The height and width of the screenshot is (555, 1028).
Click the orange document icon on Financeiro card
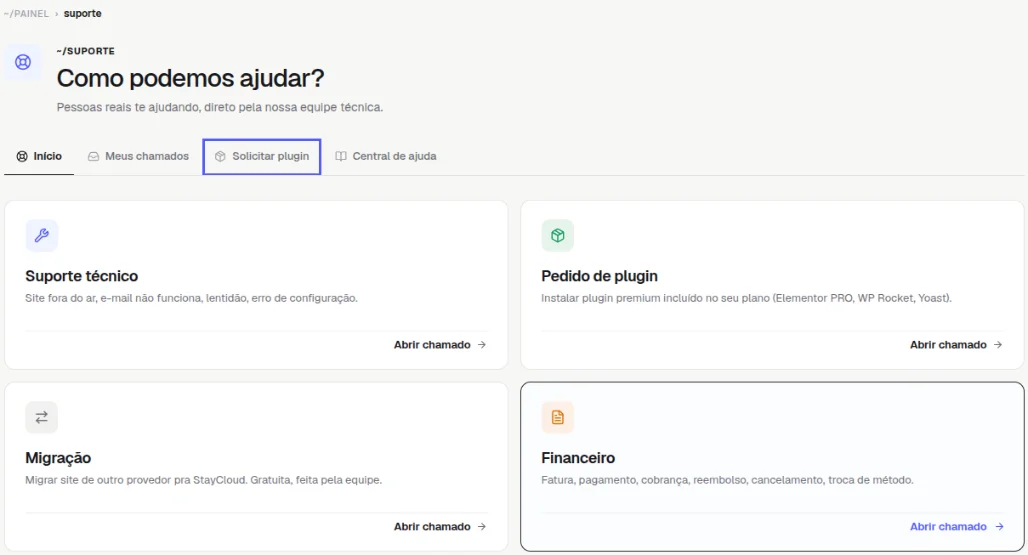[x=557, y=417]
